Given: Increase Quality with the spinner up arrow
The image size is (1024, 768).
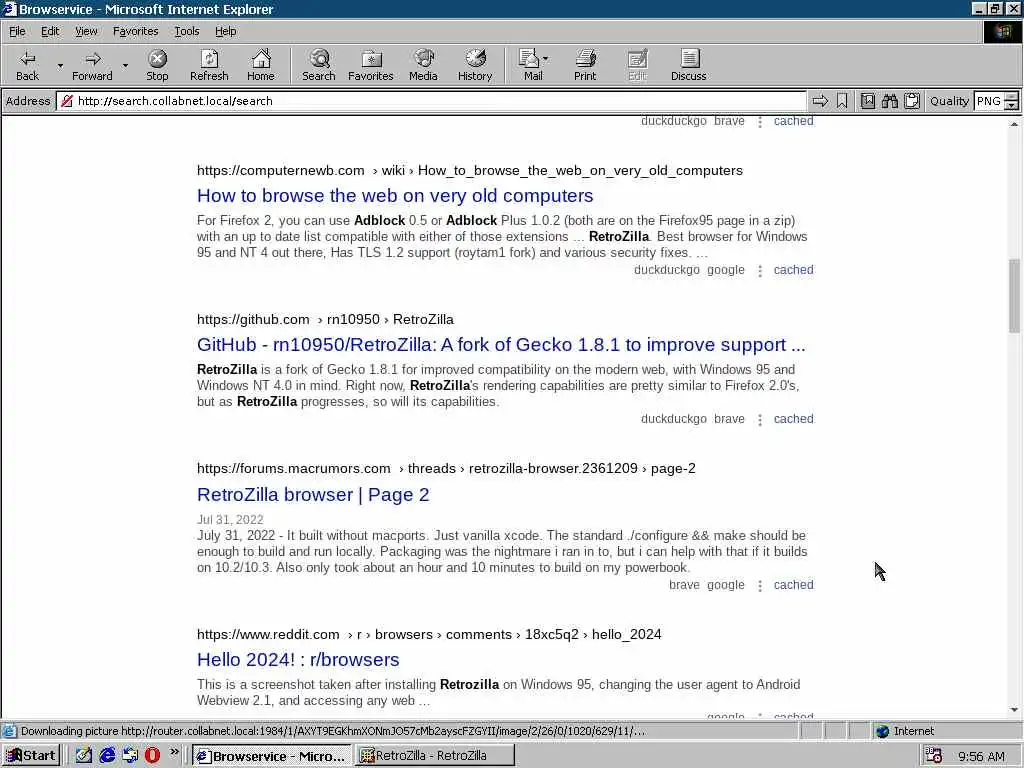Looking at the screenshot, I should coord(1012,97).
